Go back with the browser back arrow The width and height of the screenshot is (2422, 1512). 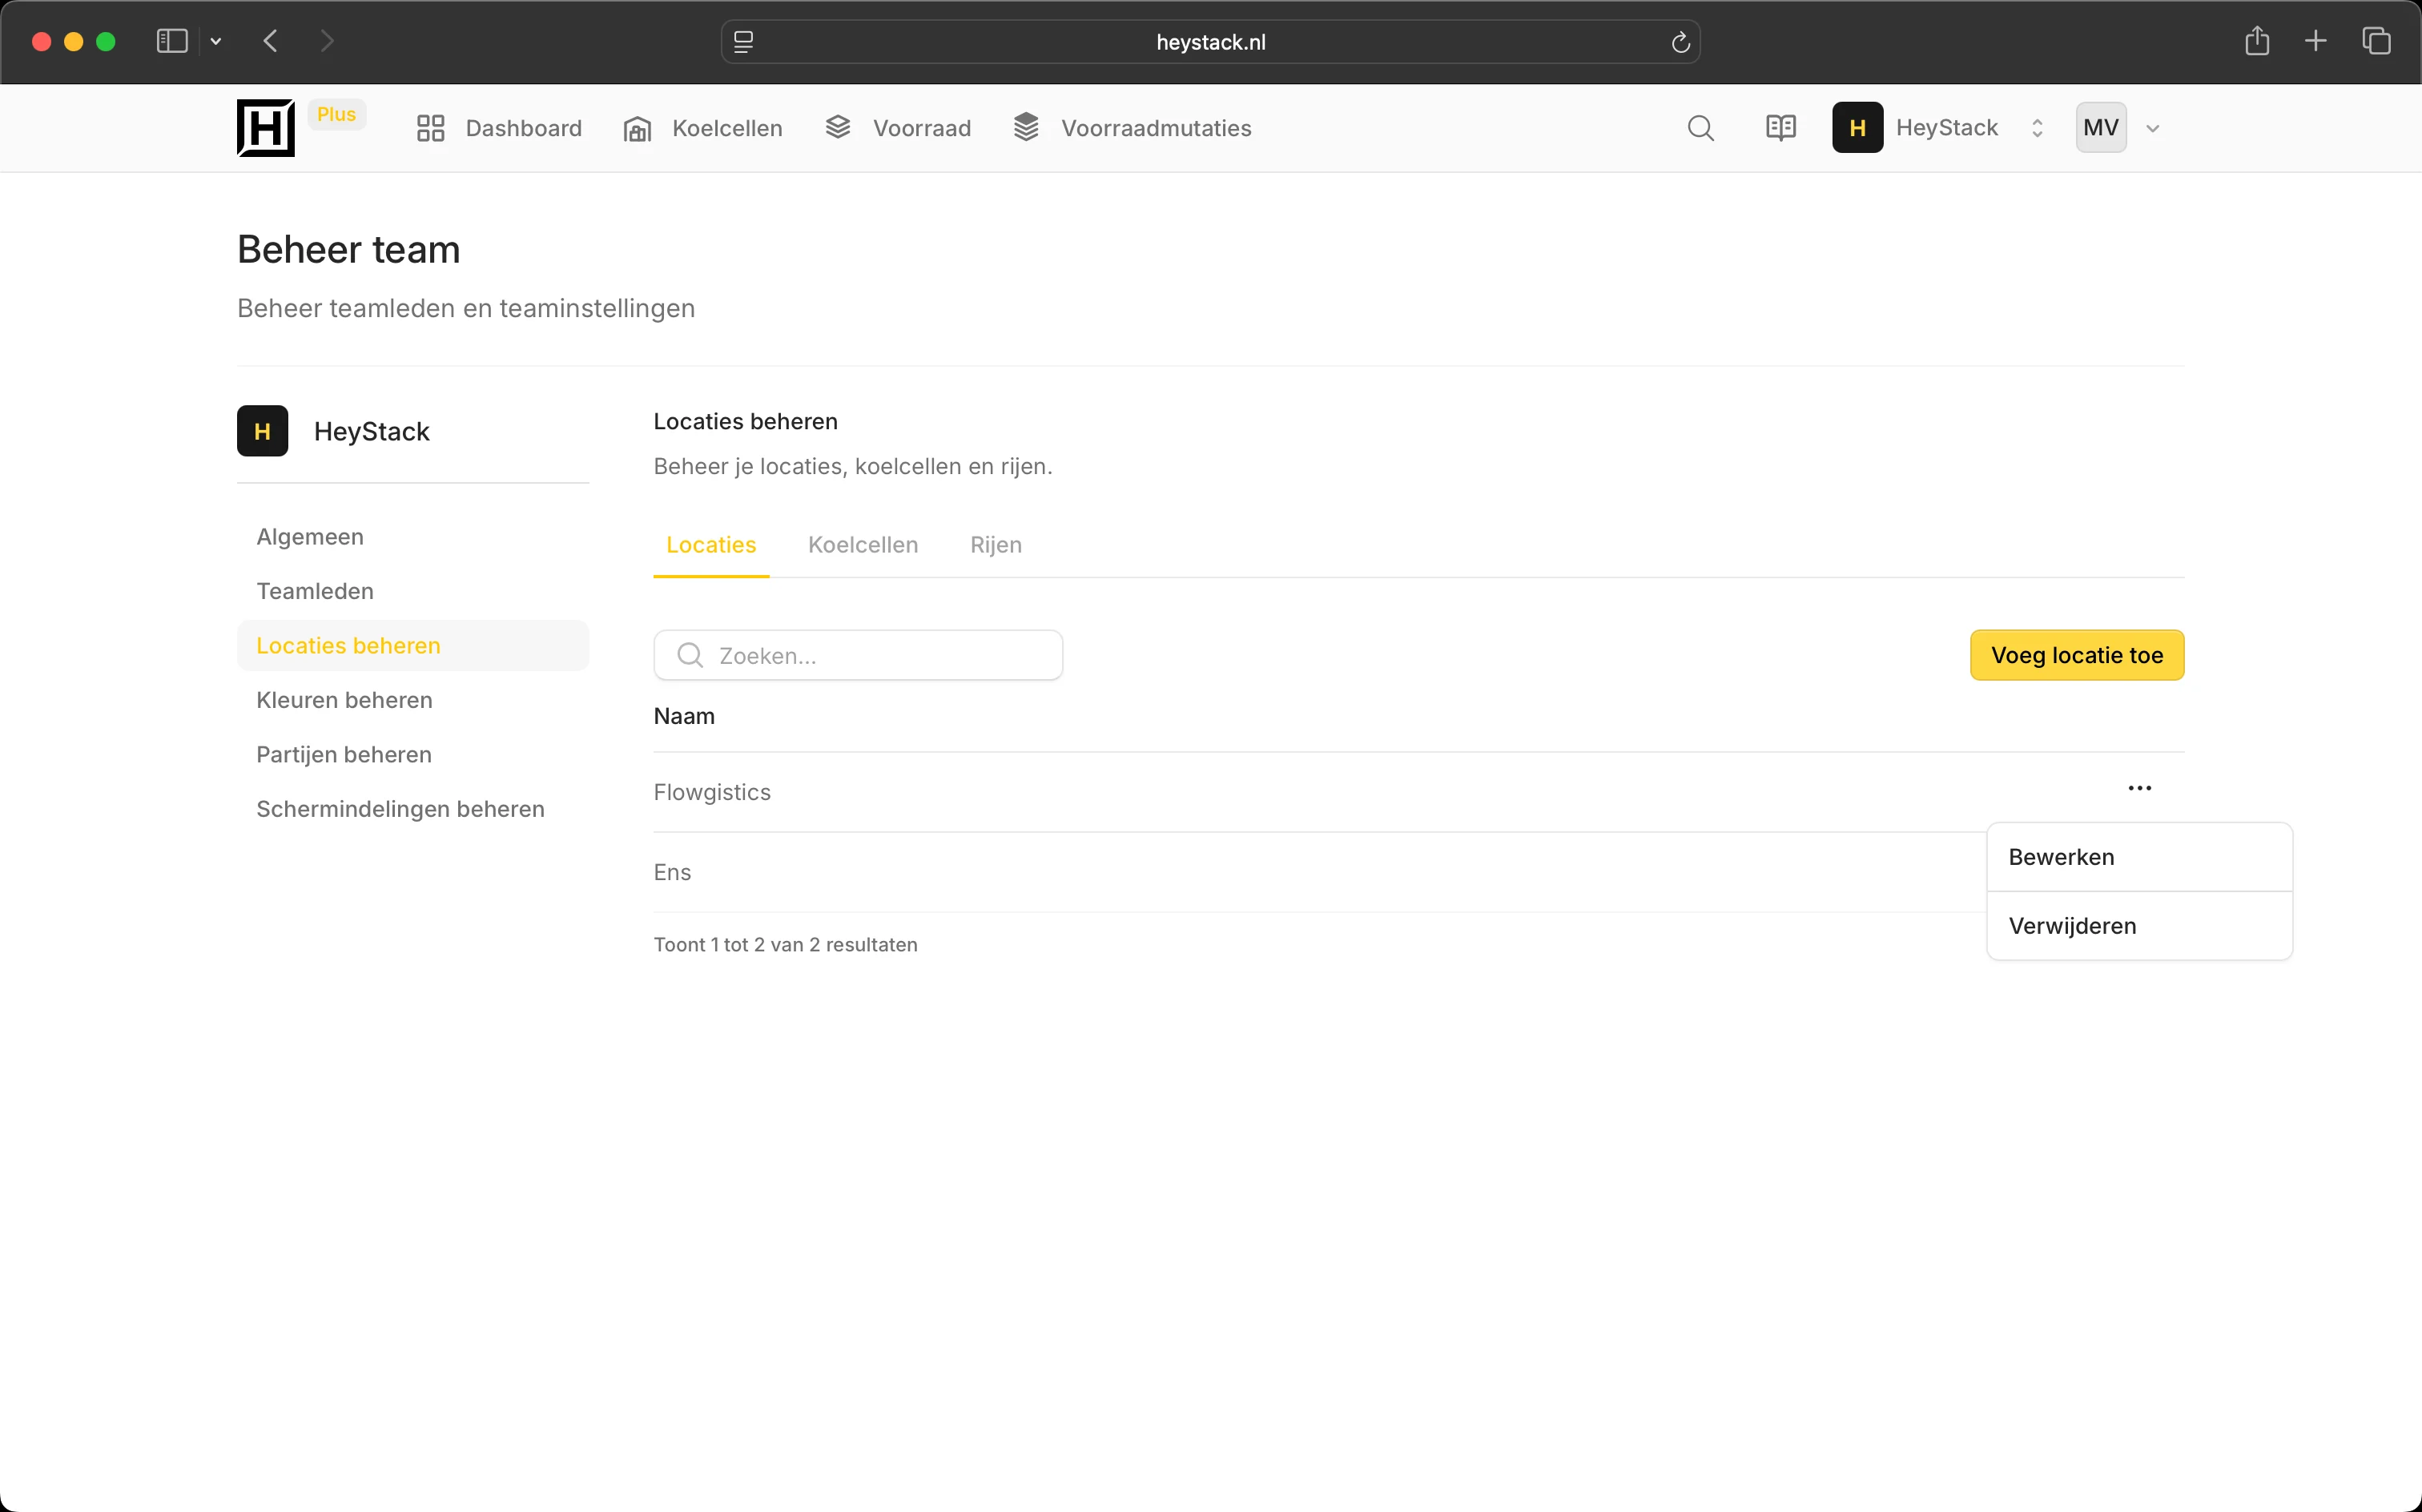point(270,41)
